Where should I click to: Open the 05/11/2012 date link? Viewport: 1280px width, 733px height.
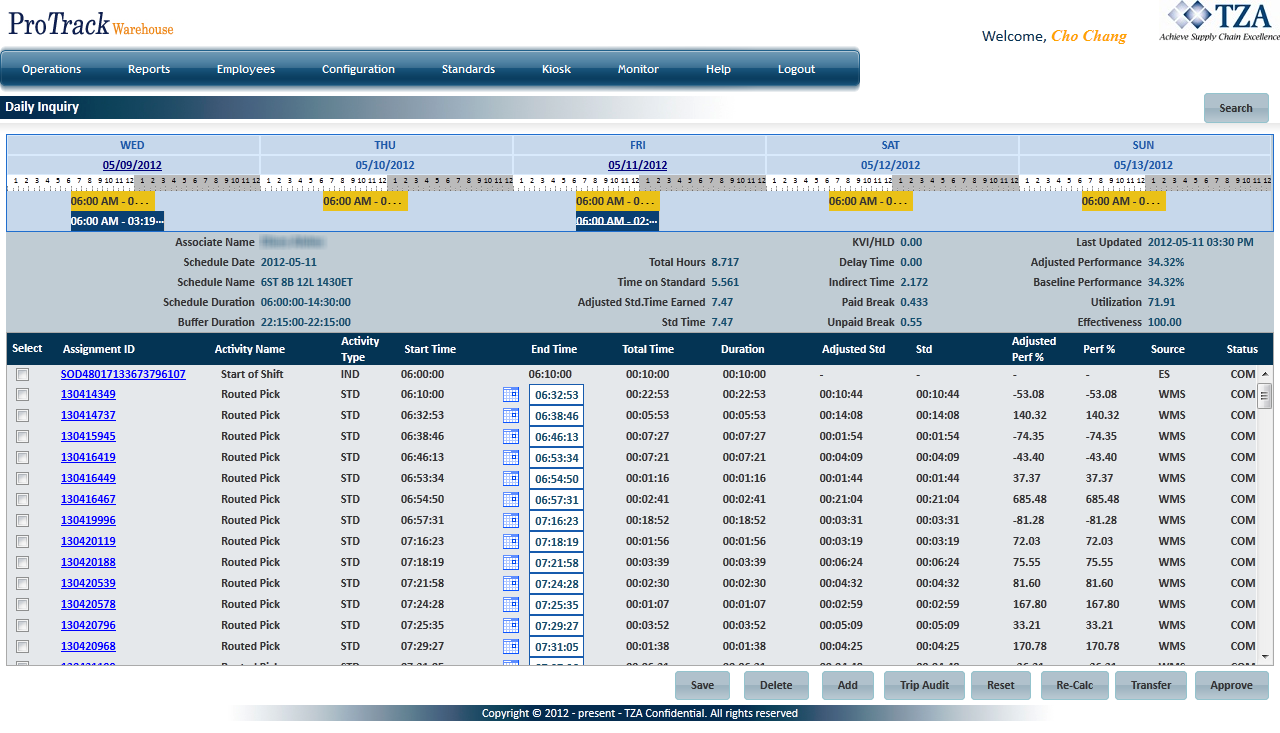(x=638, y=165)
